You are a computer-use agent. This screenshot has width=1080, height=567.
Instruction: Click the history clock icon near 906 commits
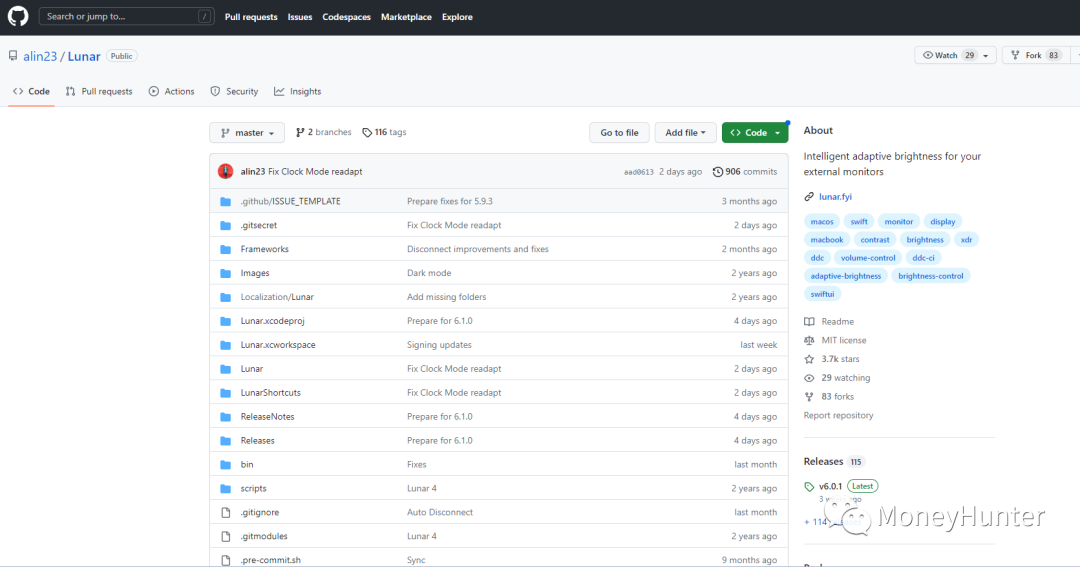tap(718, 172)
